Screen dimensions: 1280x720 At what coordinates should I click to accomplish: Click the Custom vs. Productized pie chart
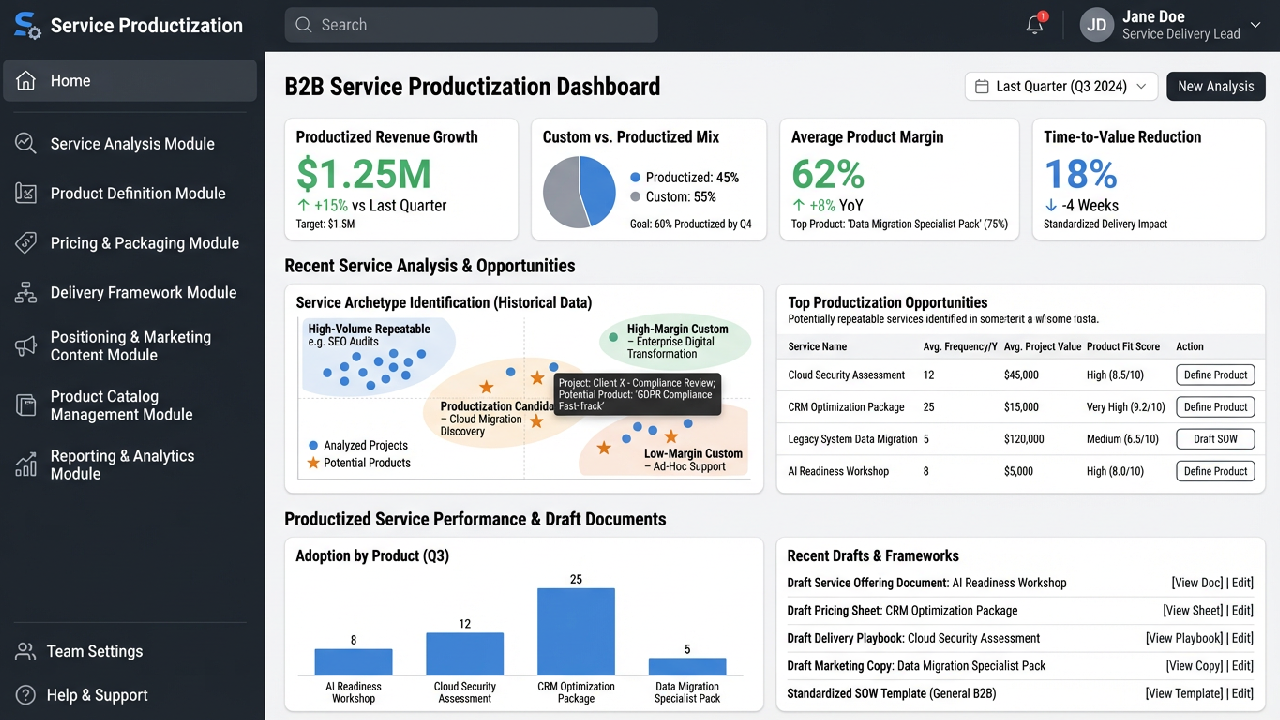[580, 190]
